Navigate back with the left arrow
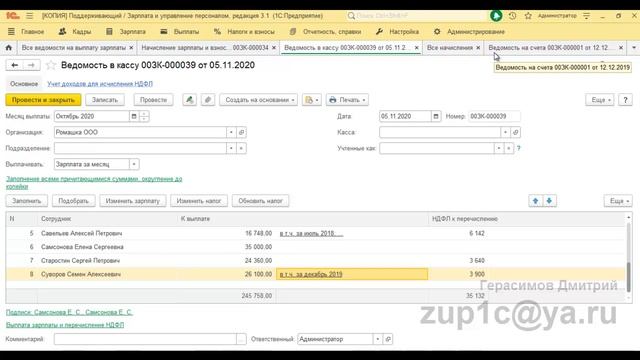This screenshot has width=640, height=360. 15,65
